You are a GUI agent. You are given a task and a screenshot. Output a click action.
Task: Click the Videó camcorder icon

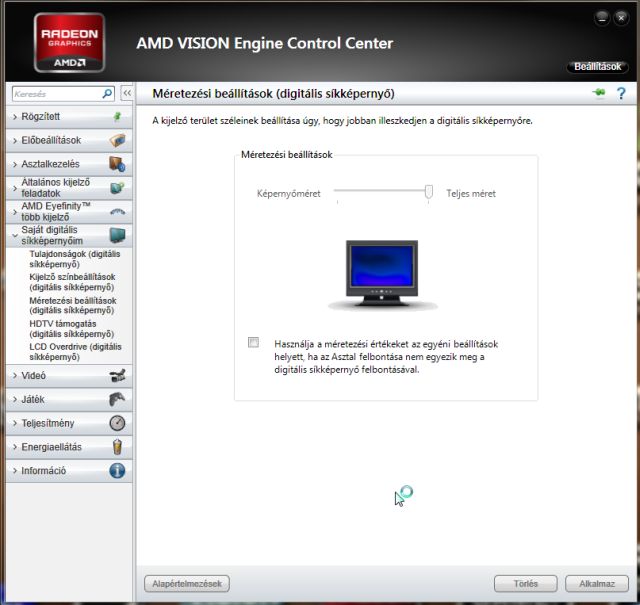118,376
